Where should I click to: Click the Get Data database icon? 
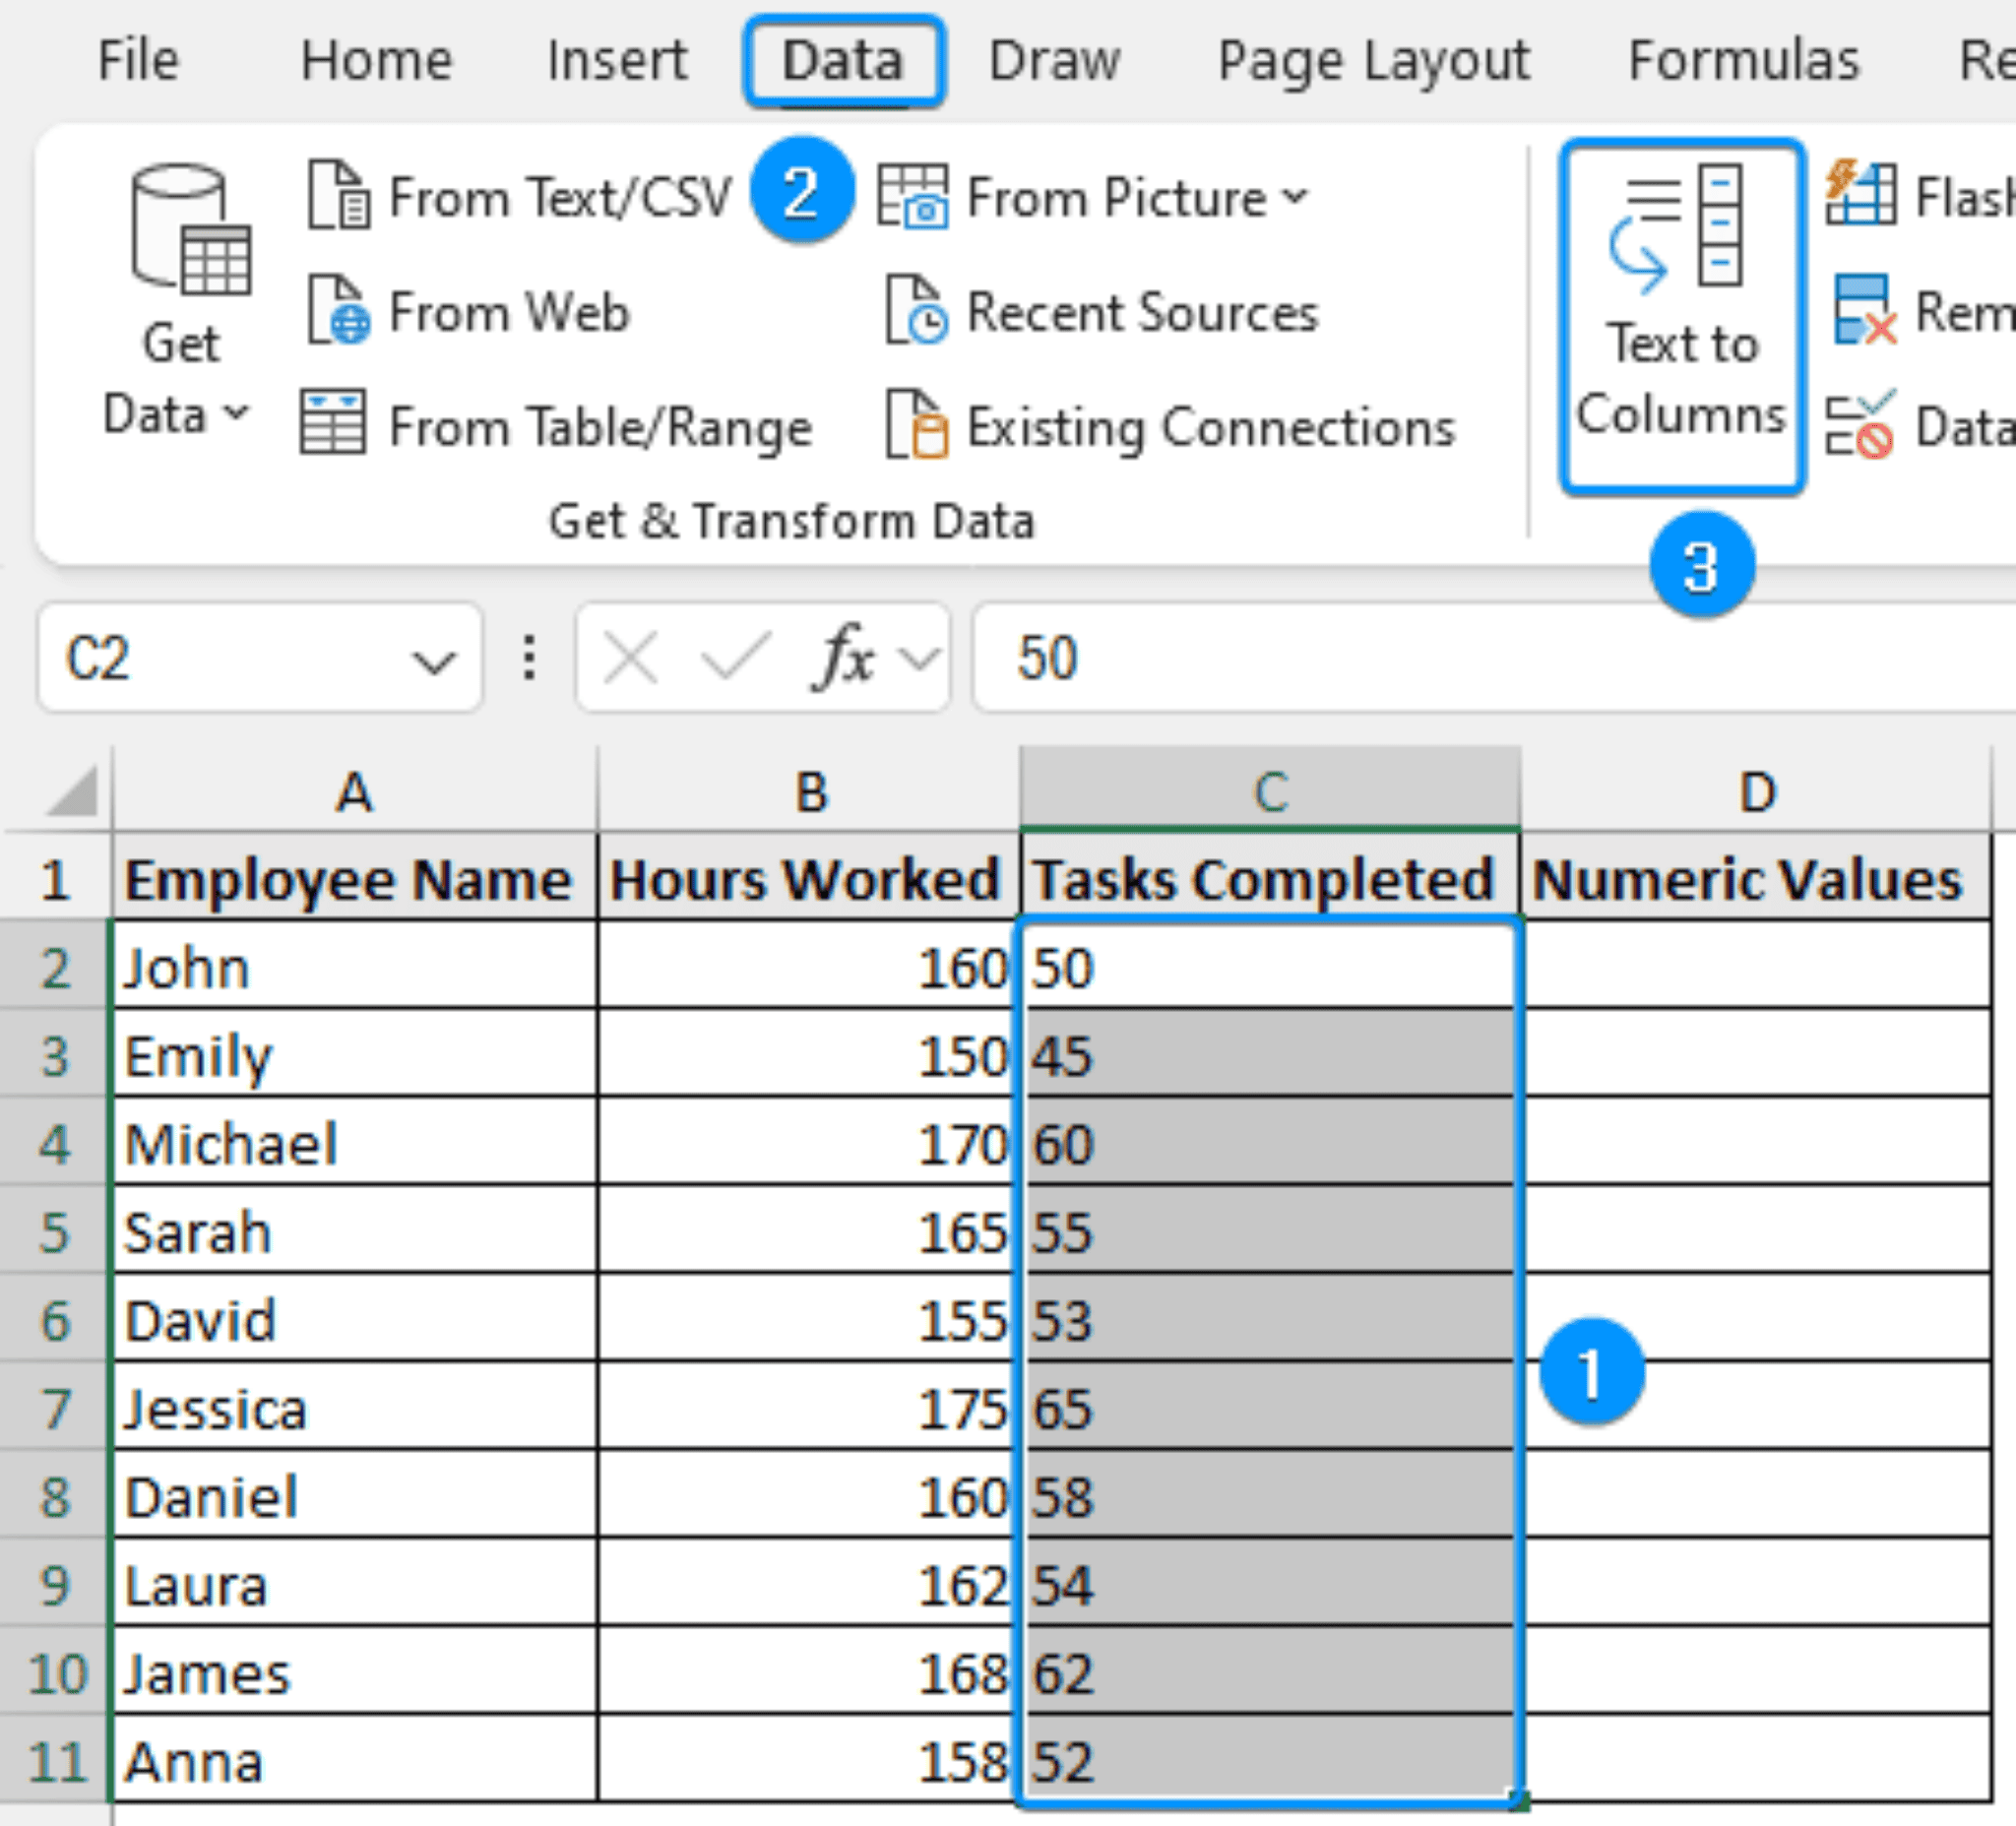[x=189, y=229]
